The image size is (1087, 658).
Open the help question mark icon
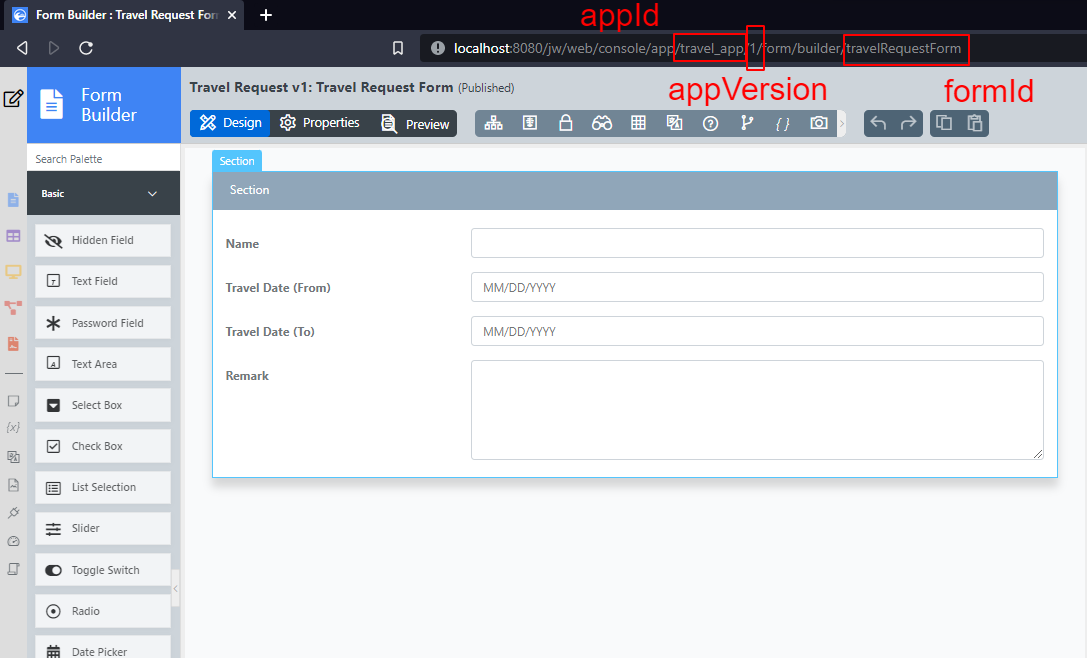710,123
